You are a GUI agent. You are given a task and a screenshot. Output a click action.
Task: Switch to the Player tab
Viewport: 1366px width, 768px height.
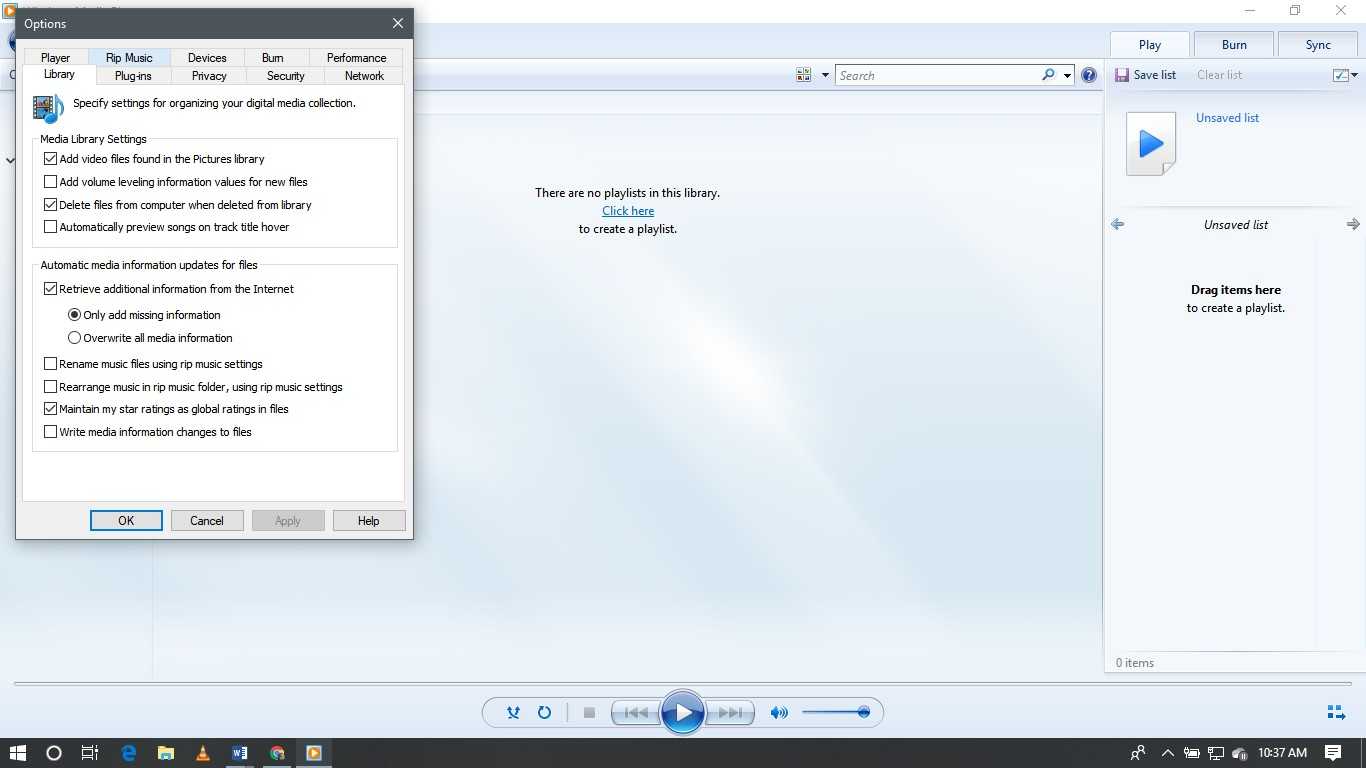click(x=56, y=58)
